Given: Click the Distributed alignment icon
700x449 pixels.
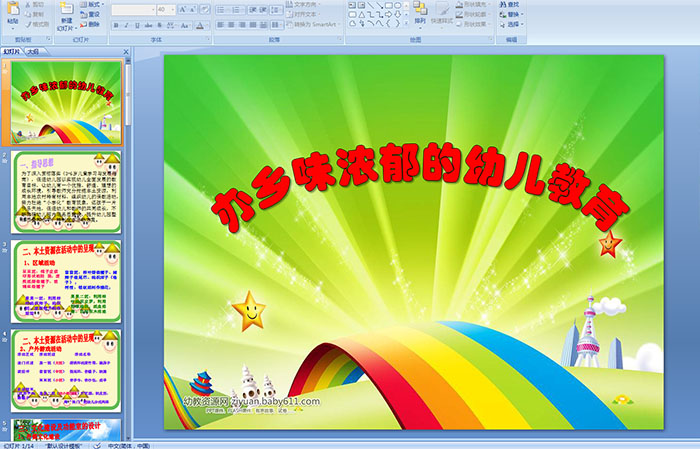Looking at the screenshot, I should (264, 25).
